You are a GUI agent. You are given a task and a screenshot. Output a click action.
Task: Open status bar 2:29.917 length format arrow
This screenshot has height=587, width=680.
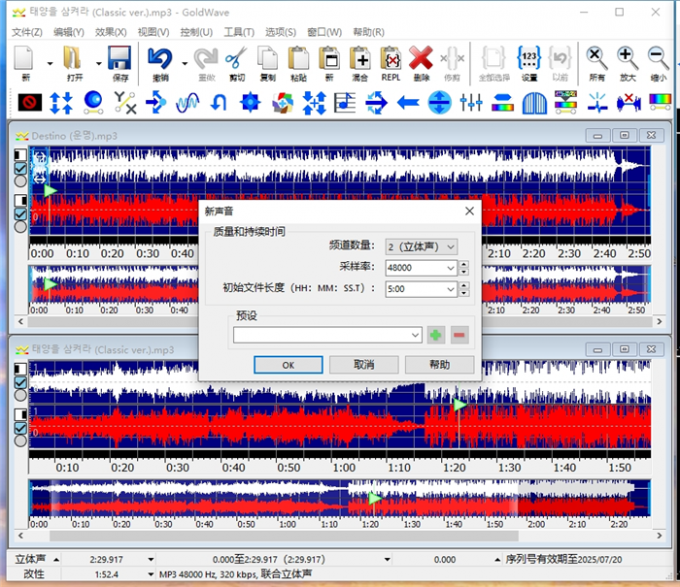coord(150,560)
